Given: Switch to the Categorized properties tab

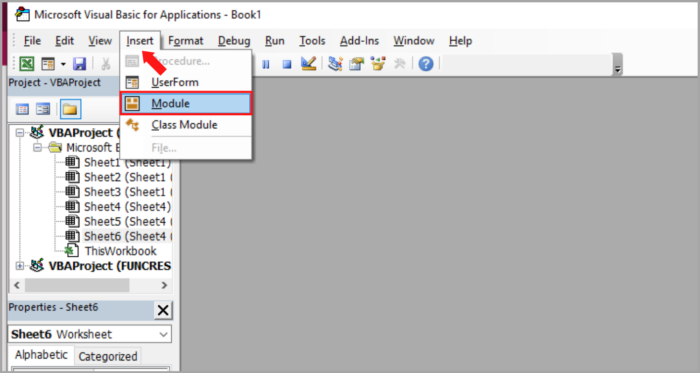Looking at the screenshot, I should coord(108,356).
